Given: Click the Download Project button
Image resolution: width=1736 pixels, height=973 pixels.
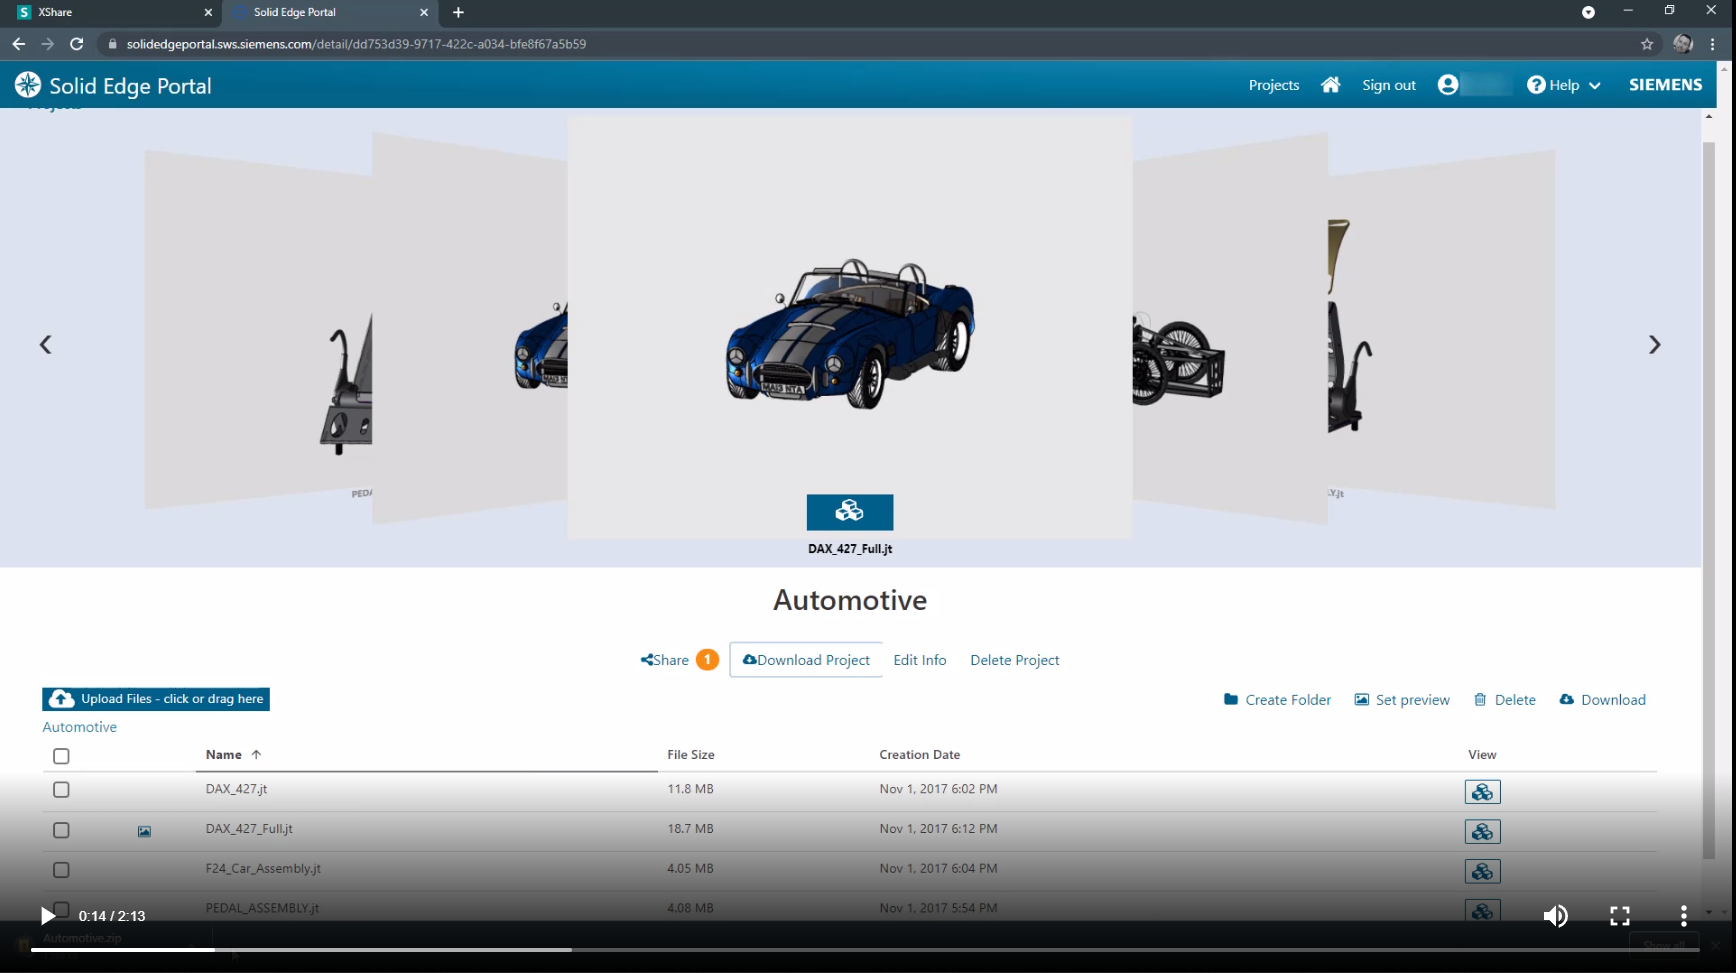Looking at the screenshot, I should 806,660.
